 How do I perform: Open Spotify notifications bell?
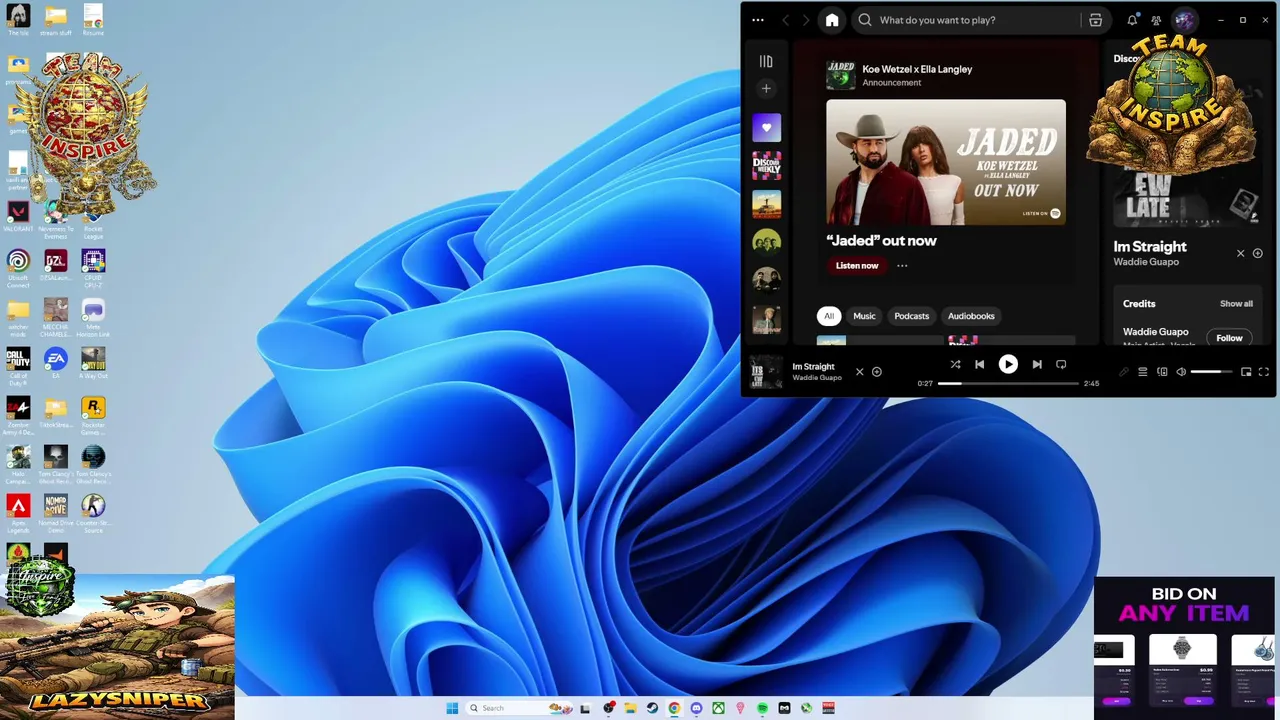click(x=1133, y=20)
